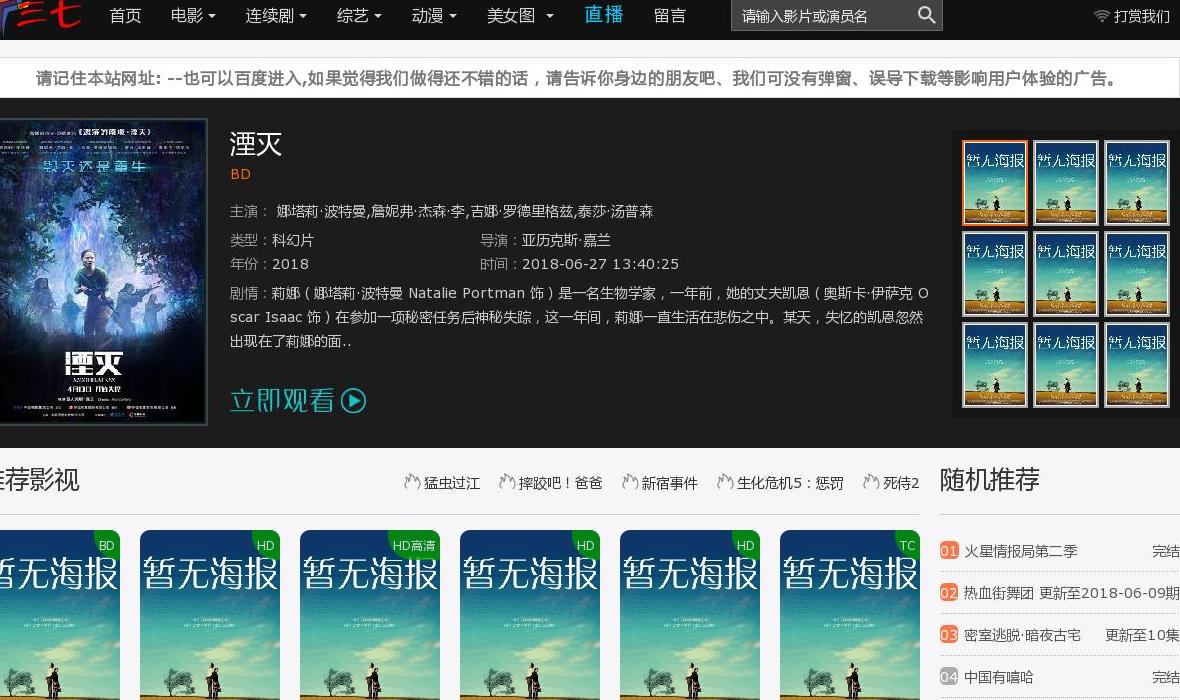Expand the 电影 dropdown menu
Screen dimensions: 1180x700
(x=193, y=16)
